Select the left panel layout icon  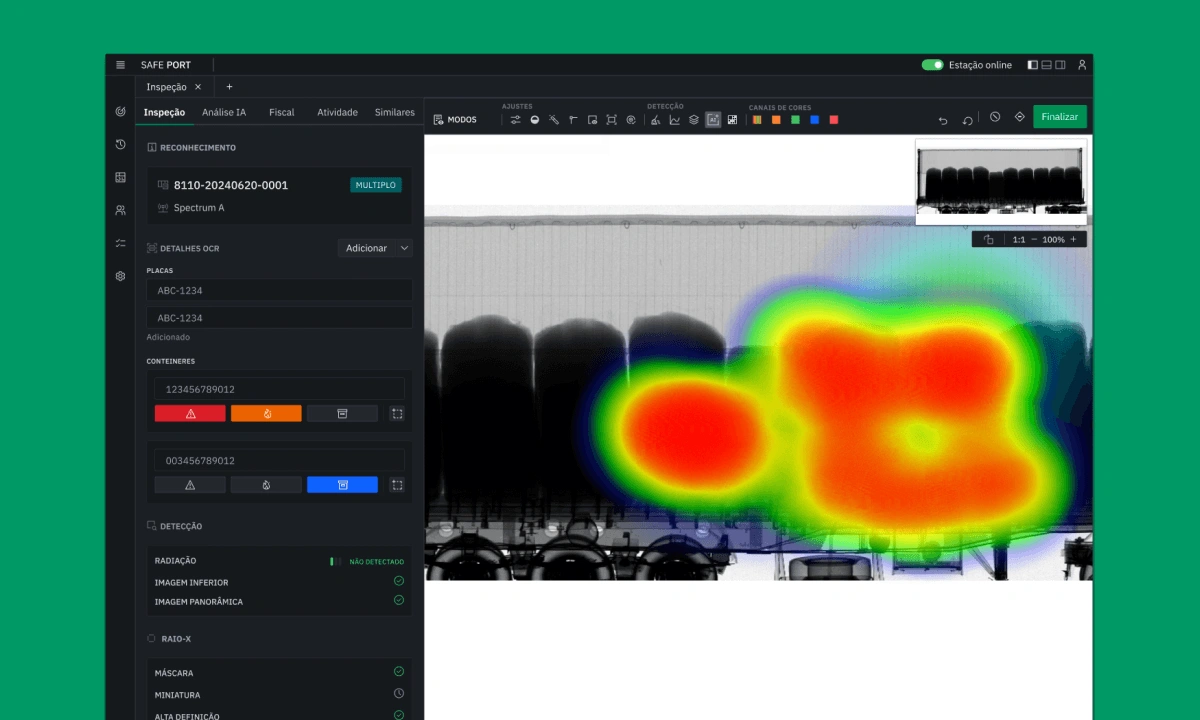[x=1033, y=65]
